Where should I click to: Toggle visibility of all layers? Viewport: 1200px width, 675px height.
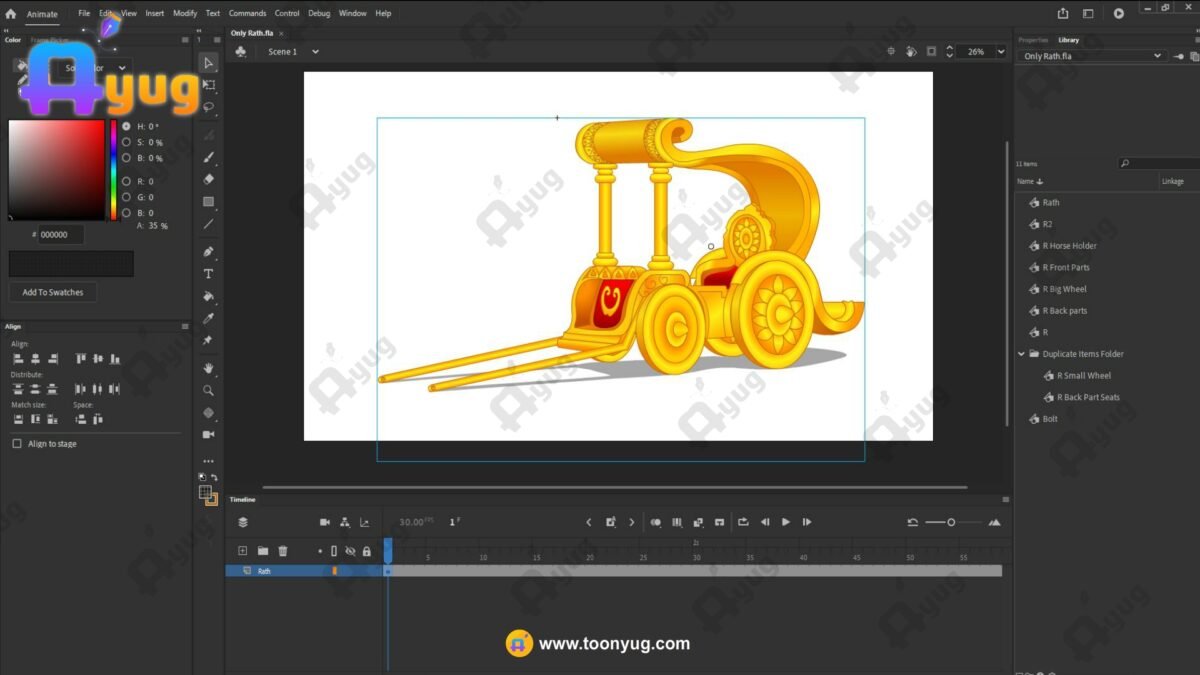point(350,551)
